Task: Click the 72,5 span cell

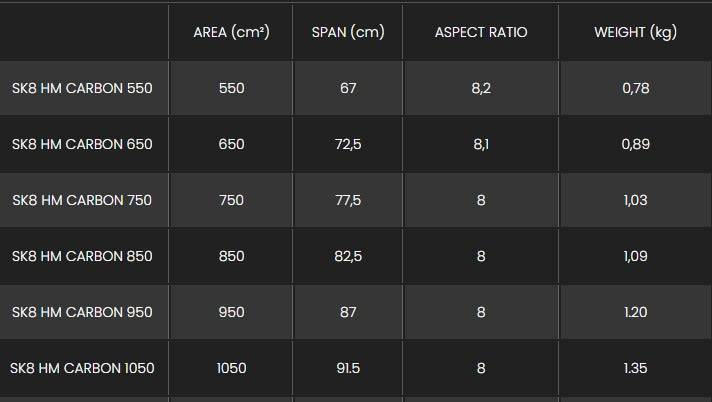Action: (348, 144)
